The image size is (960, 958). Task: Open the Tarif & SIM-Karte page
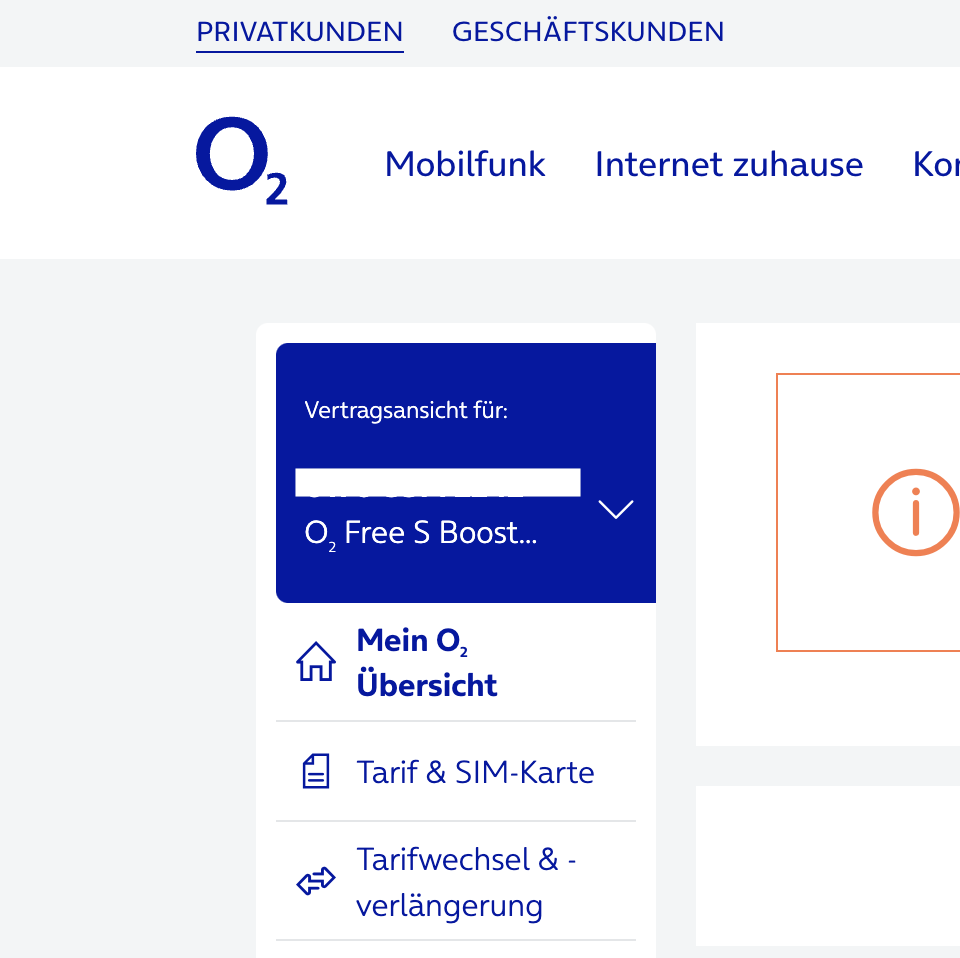(475, 772)
